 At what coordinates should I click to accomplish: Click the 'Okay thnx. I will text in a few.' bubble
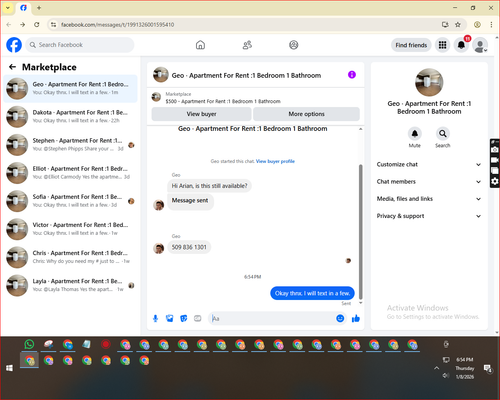click(x=312, y=293)
